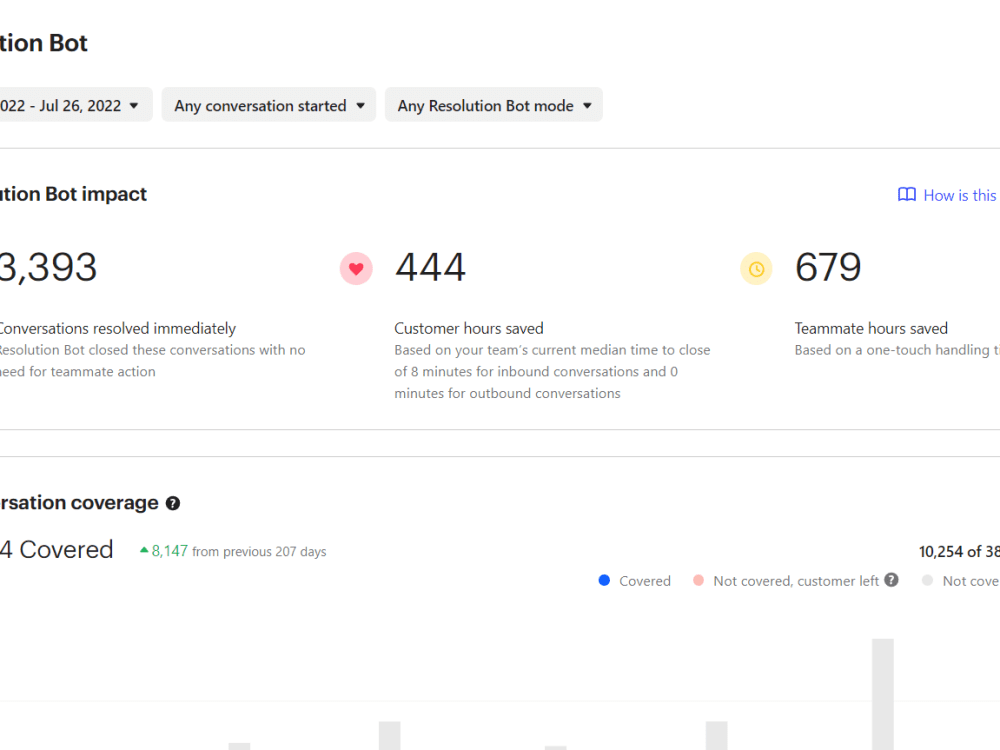Click the "Conversations resolved immediately" metric
This screenshot has height=750, width=1000.
[117, 328]
